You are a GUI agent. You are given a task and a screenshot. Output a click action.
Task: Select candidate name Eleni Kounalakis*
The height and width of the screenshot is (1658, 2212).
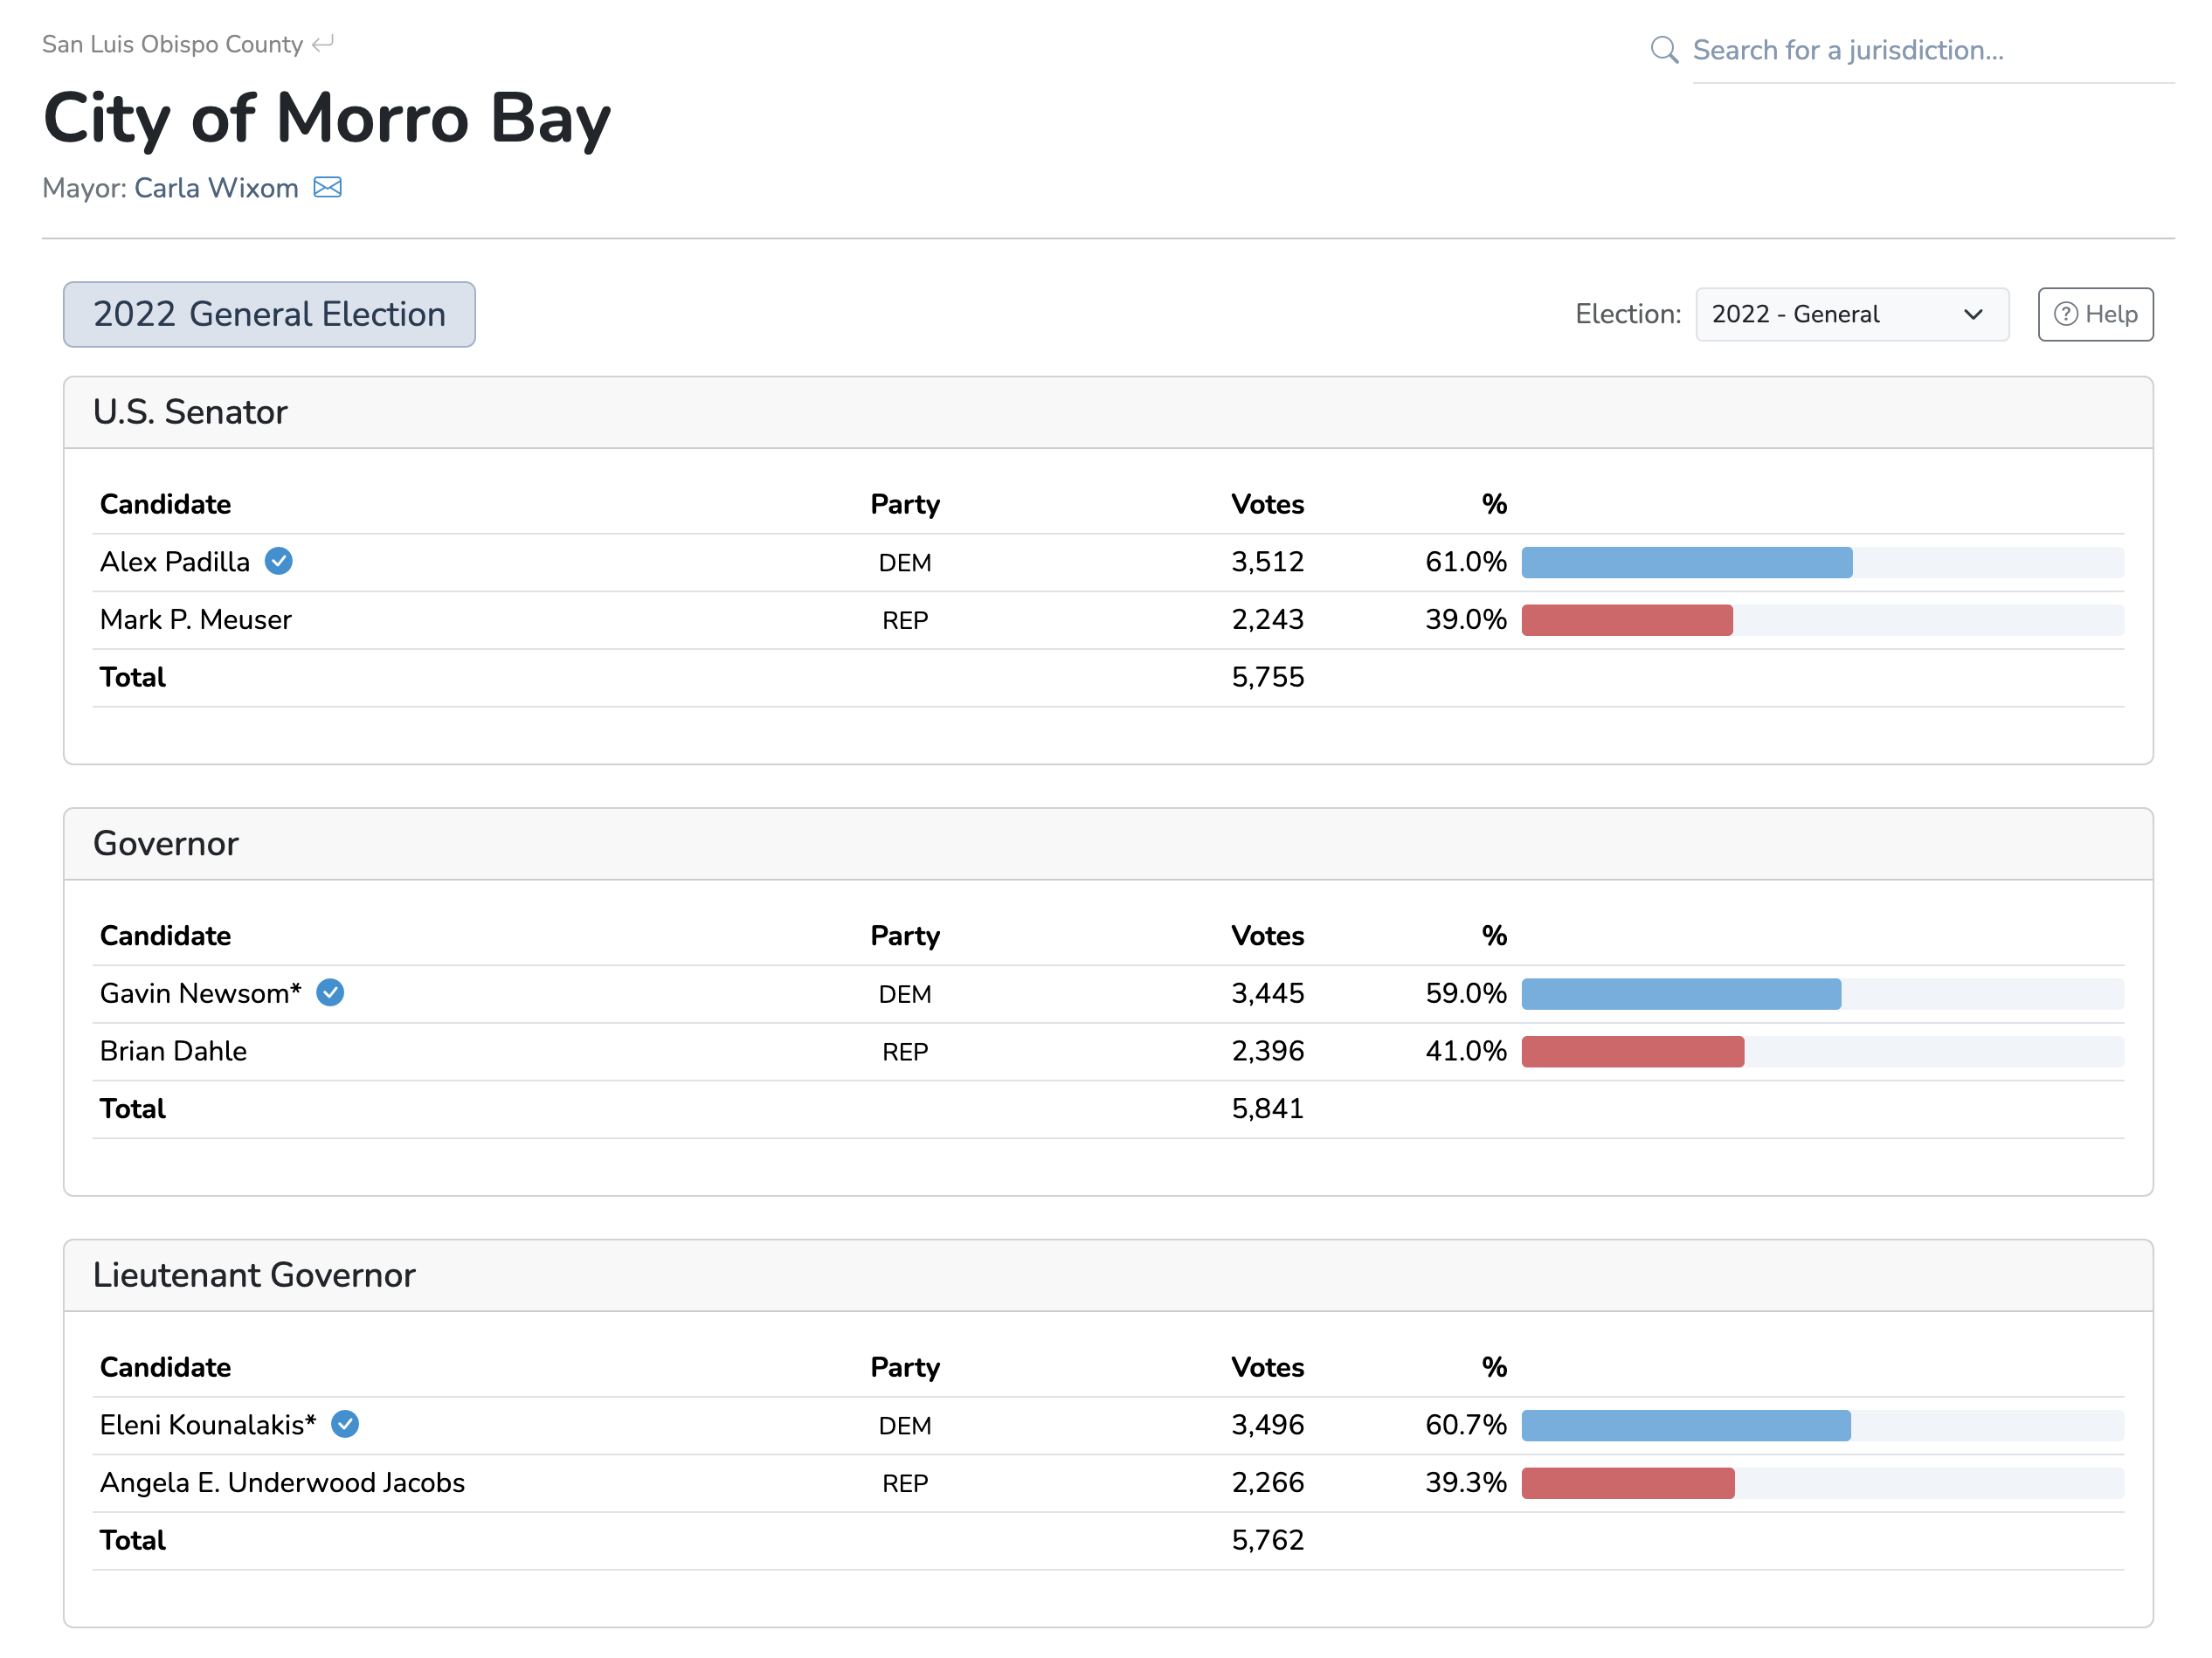pyautogui.click(x=208, y=1425)
